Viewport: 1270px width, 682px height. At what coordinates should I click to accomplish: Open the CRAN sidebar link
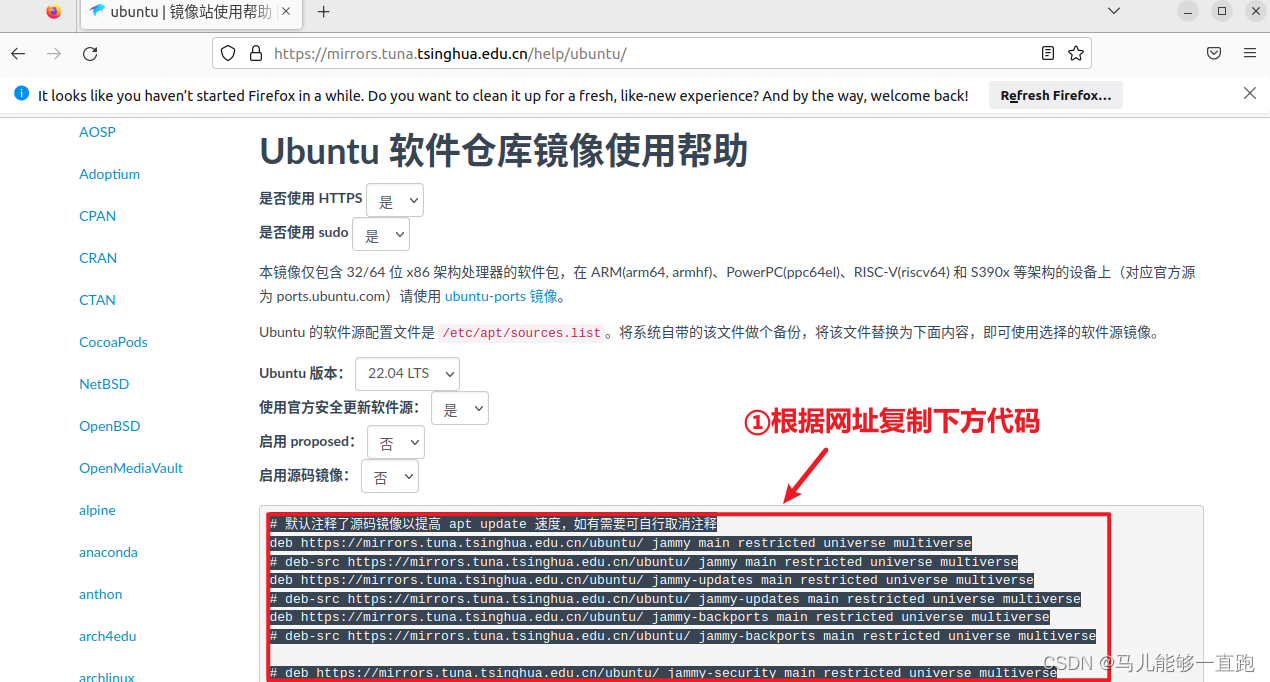point(98,258)
